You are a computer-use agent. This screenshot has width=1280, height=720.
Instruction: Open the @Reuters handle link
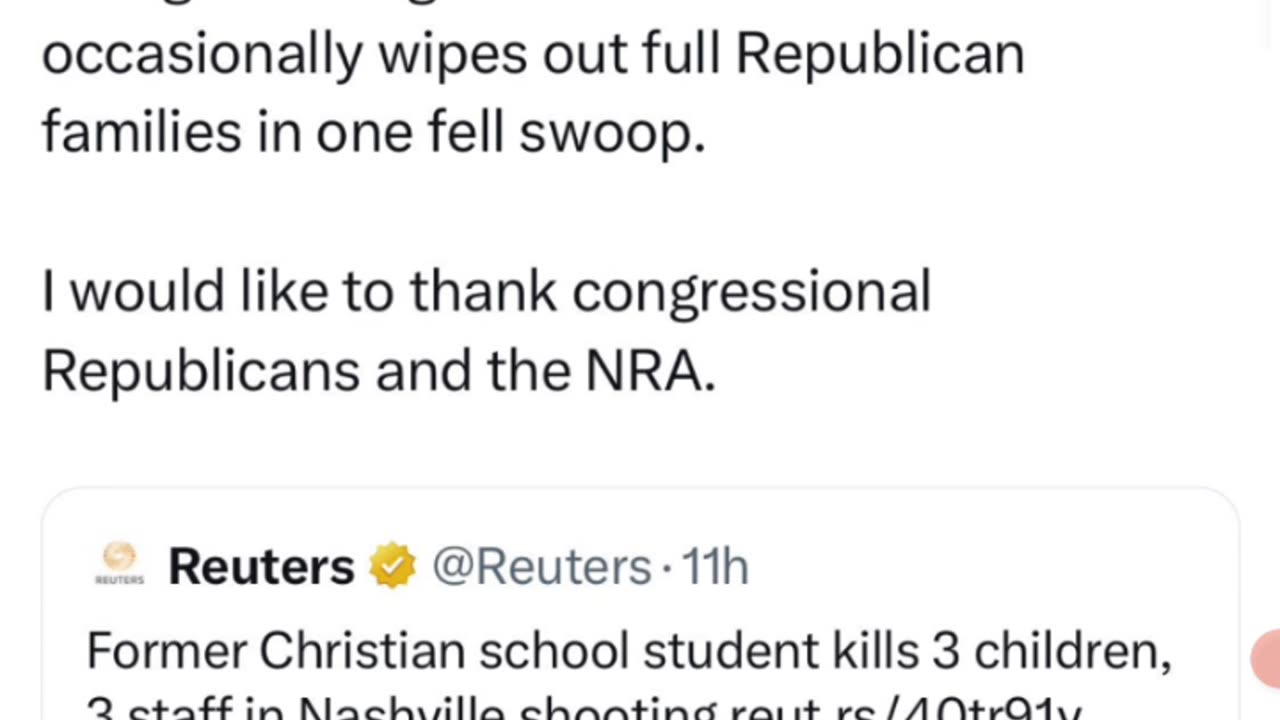[541, 567]
